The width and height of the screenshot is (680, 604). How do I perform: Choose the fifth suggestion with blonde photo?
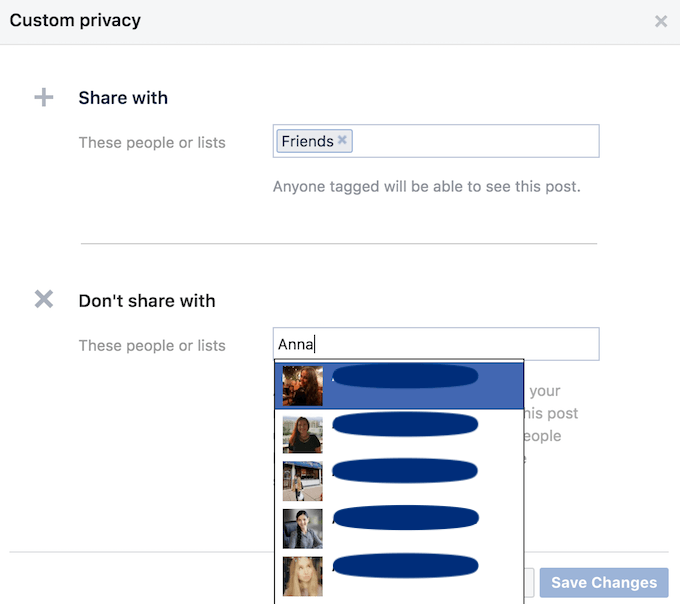(x=399, y=576)
